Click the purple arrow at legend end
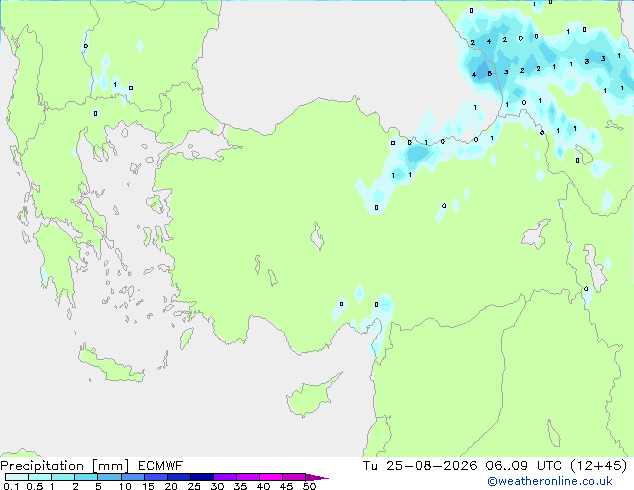 (317, 477)
